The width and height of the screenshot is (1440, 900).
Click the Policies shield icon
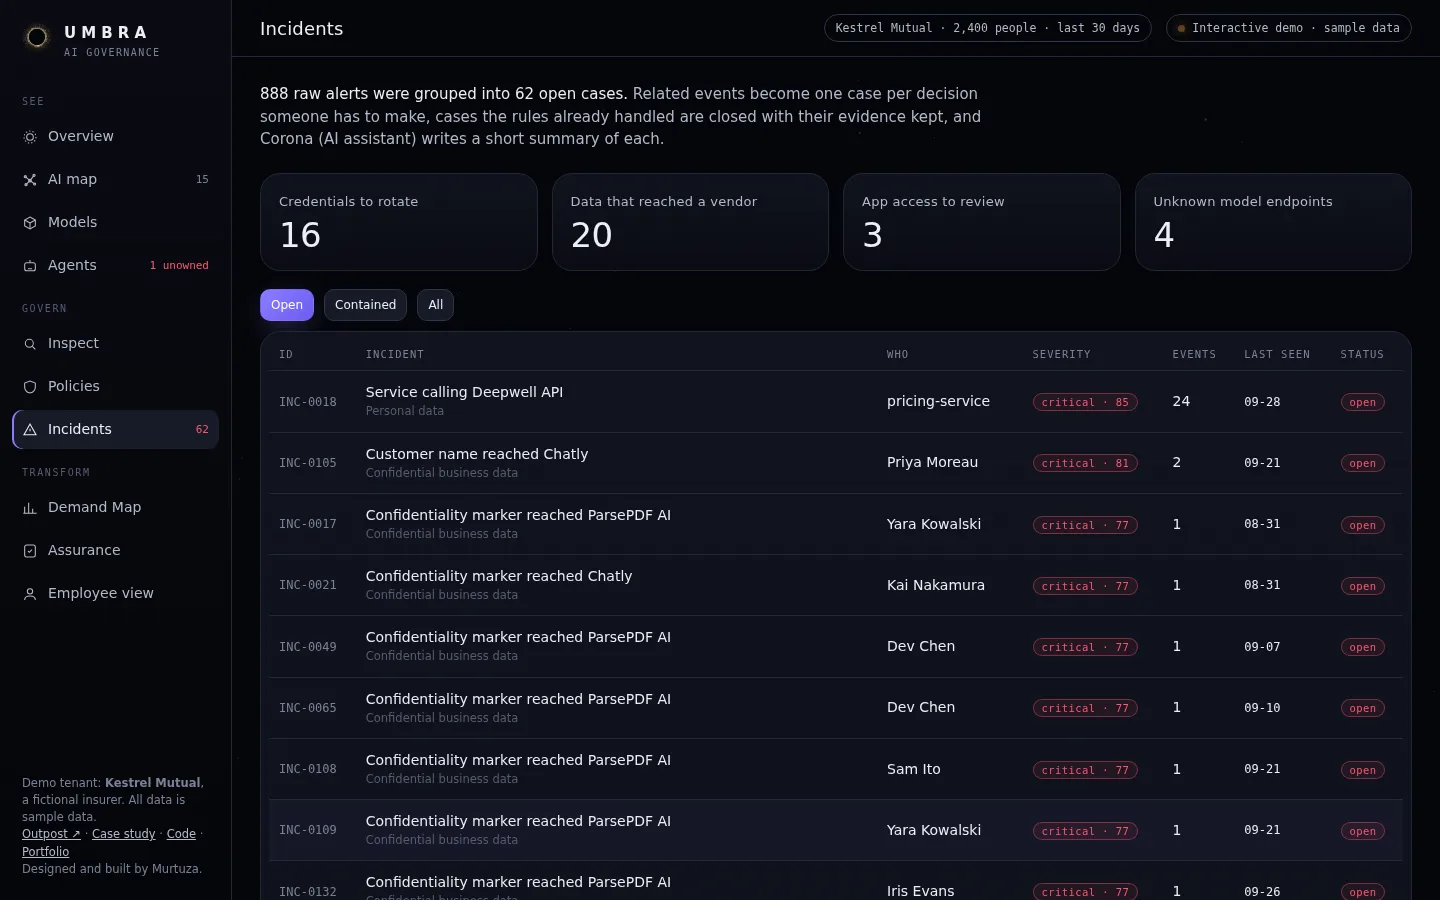pos(30,387)
